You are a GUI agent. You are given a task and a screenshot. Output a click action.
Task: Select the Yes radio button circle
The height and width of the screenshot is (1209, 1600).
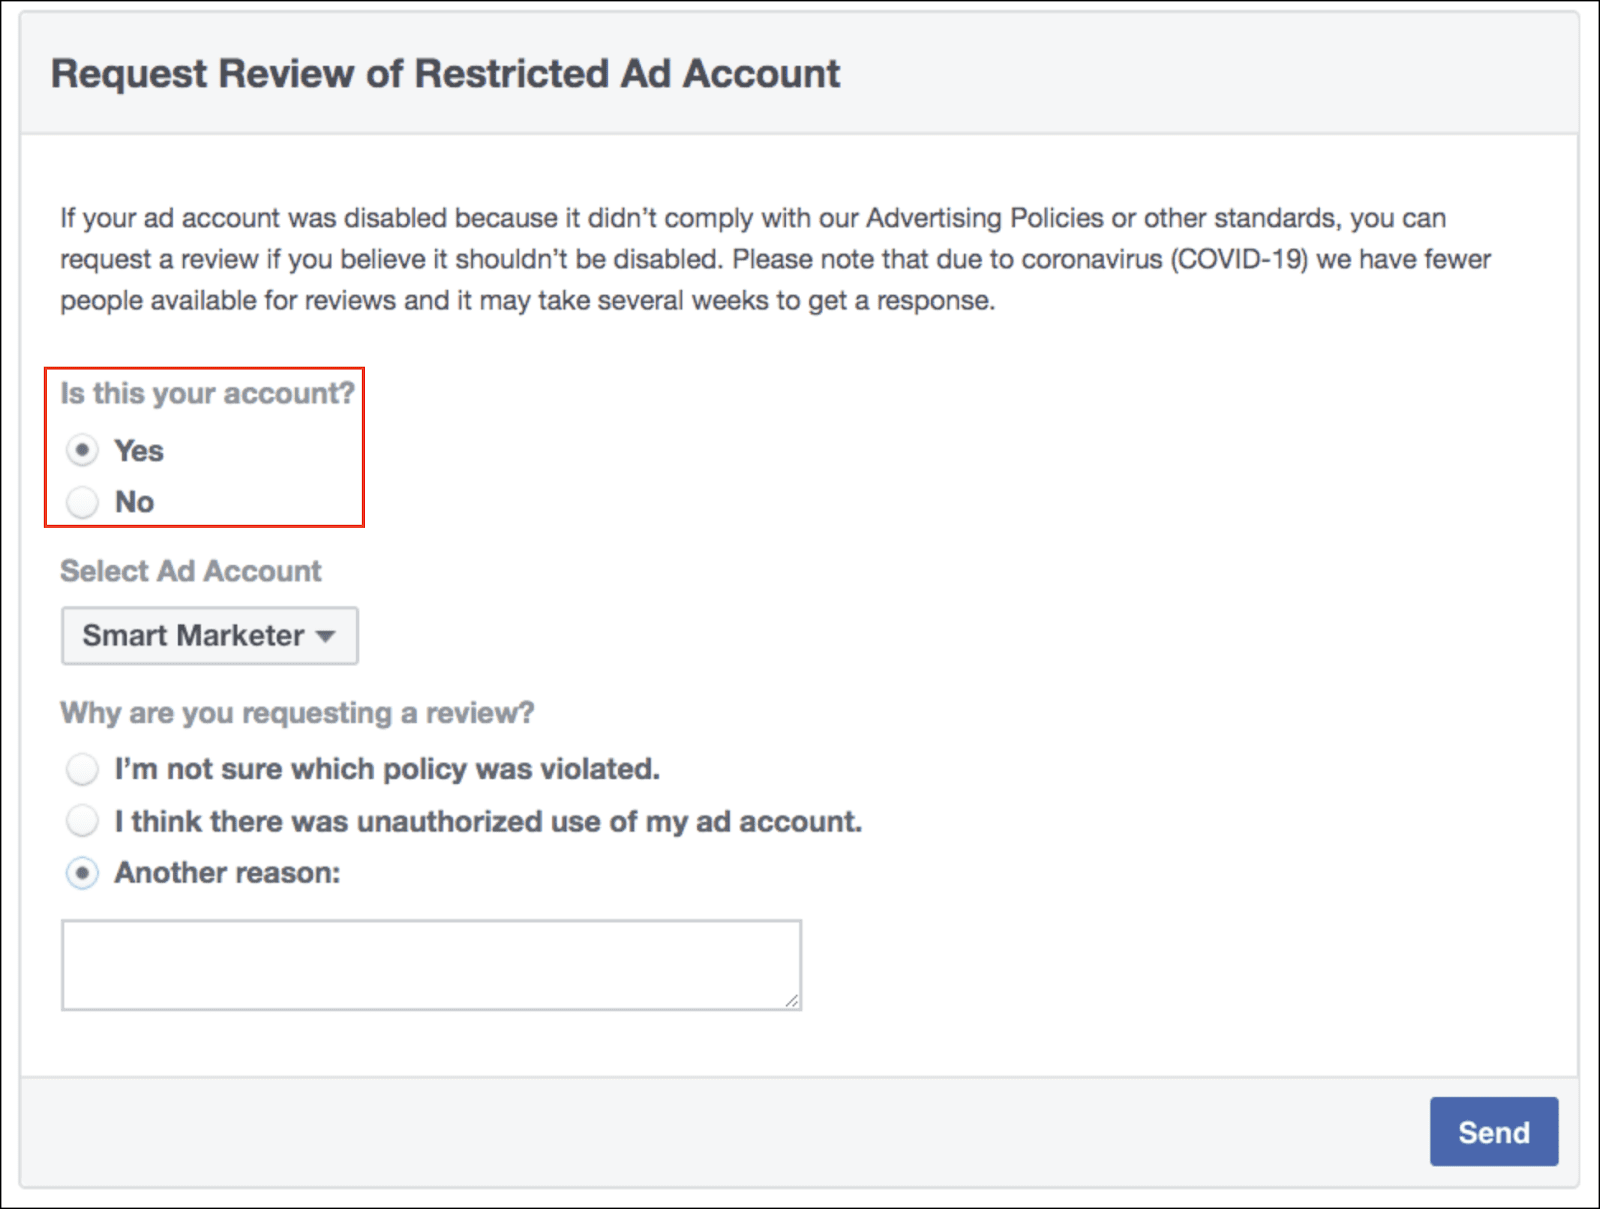tap(82, 451)
